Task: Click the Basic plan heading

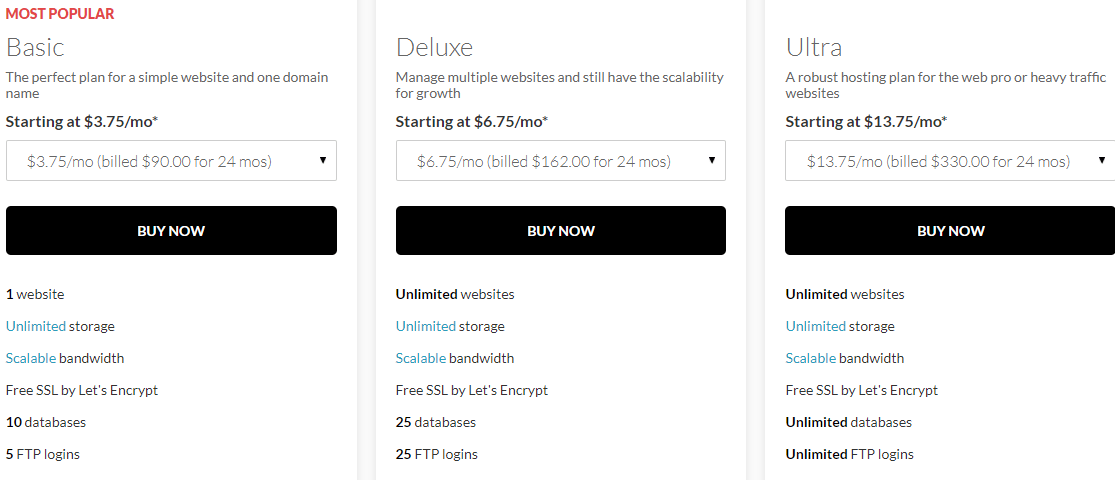Action: tap(35, 47)
